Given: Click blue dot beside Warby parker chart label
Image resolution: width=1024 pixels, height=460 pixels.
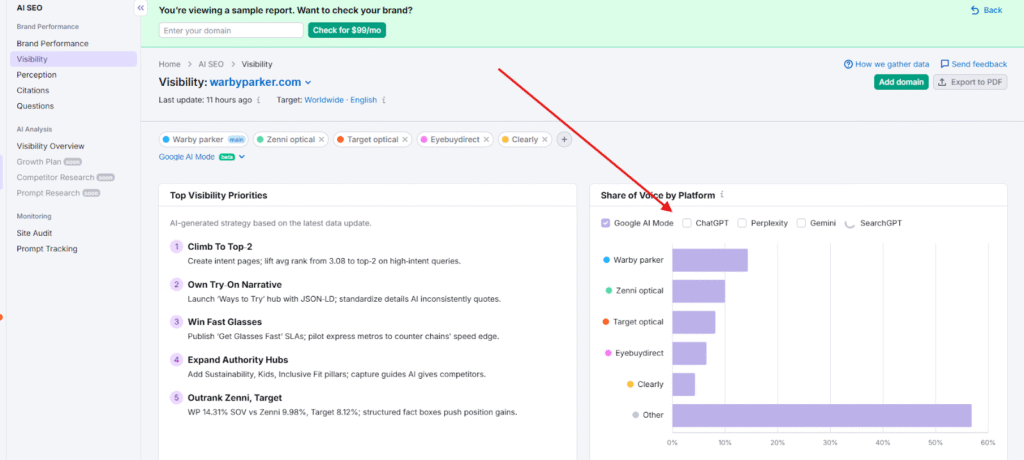Looking at the screenshot, I should click(x=607, y=260).
